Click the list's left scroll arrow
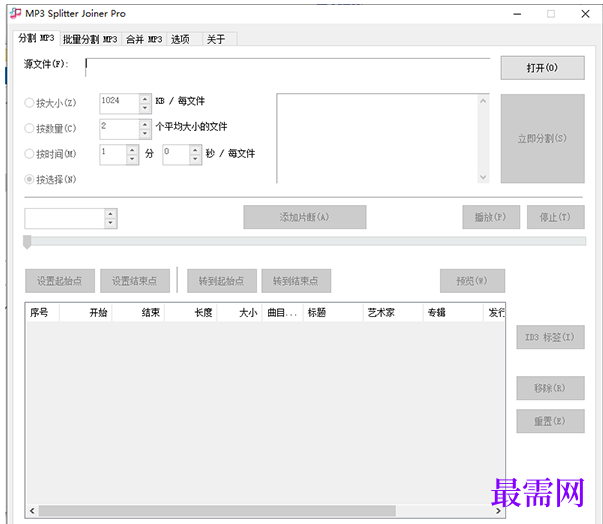The image size is (603, 524). coord(32,511)
